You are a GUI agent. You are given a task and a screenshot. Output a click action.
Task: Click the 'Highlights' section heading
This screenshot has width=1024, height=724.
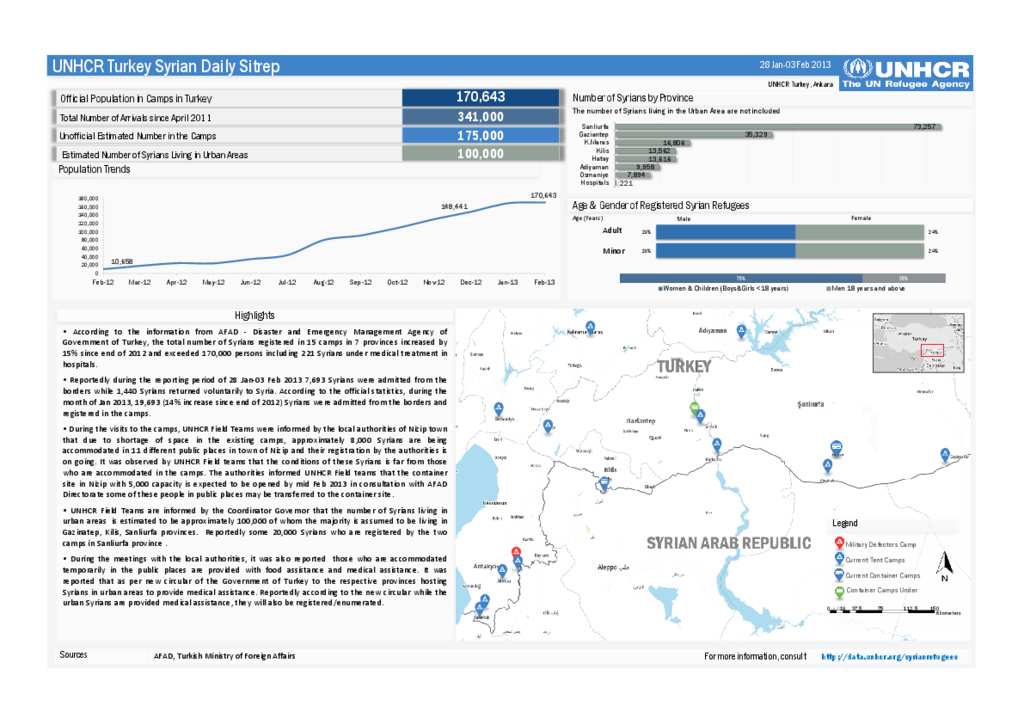(x=255, y=315)
